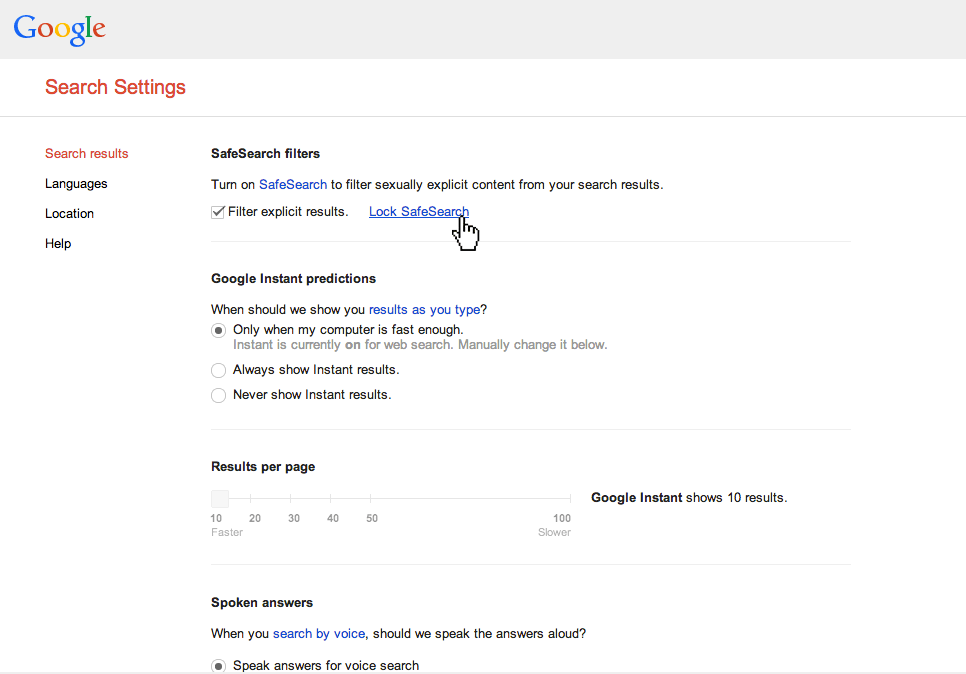
Task: Select Only when my computer is fast enough
Action: [218, 330]
